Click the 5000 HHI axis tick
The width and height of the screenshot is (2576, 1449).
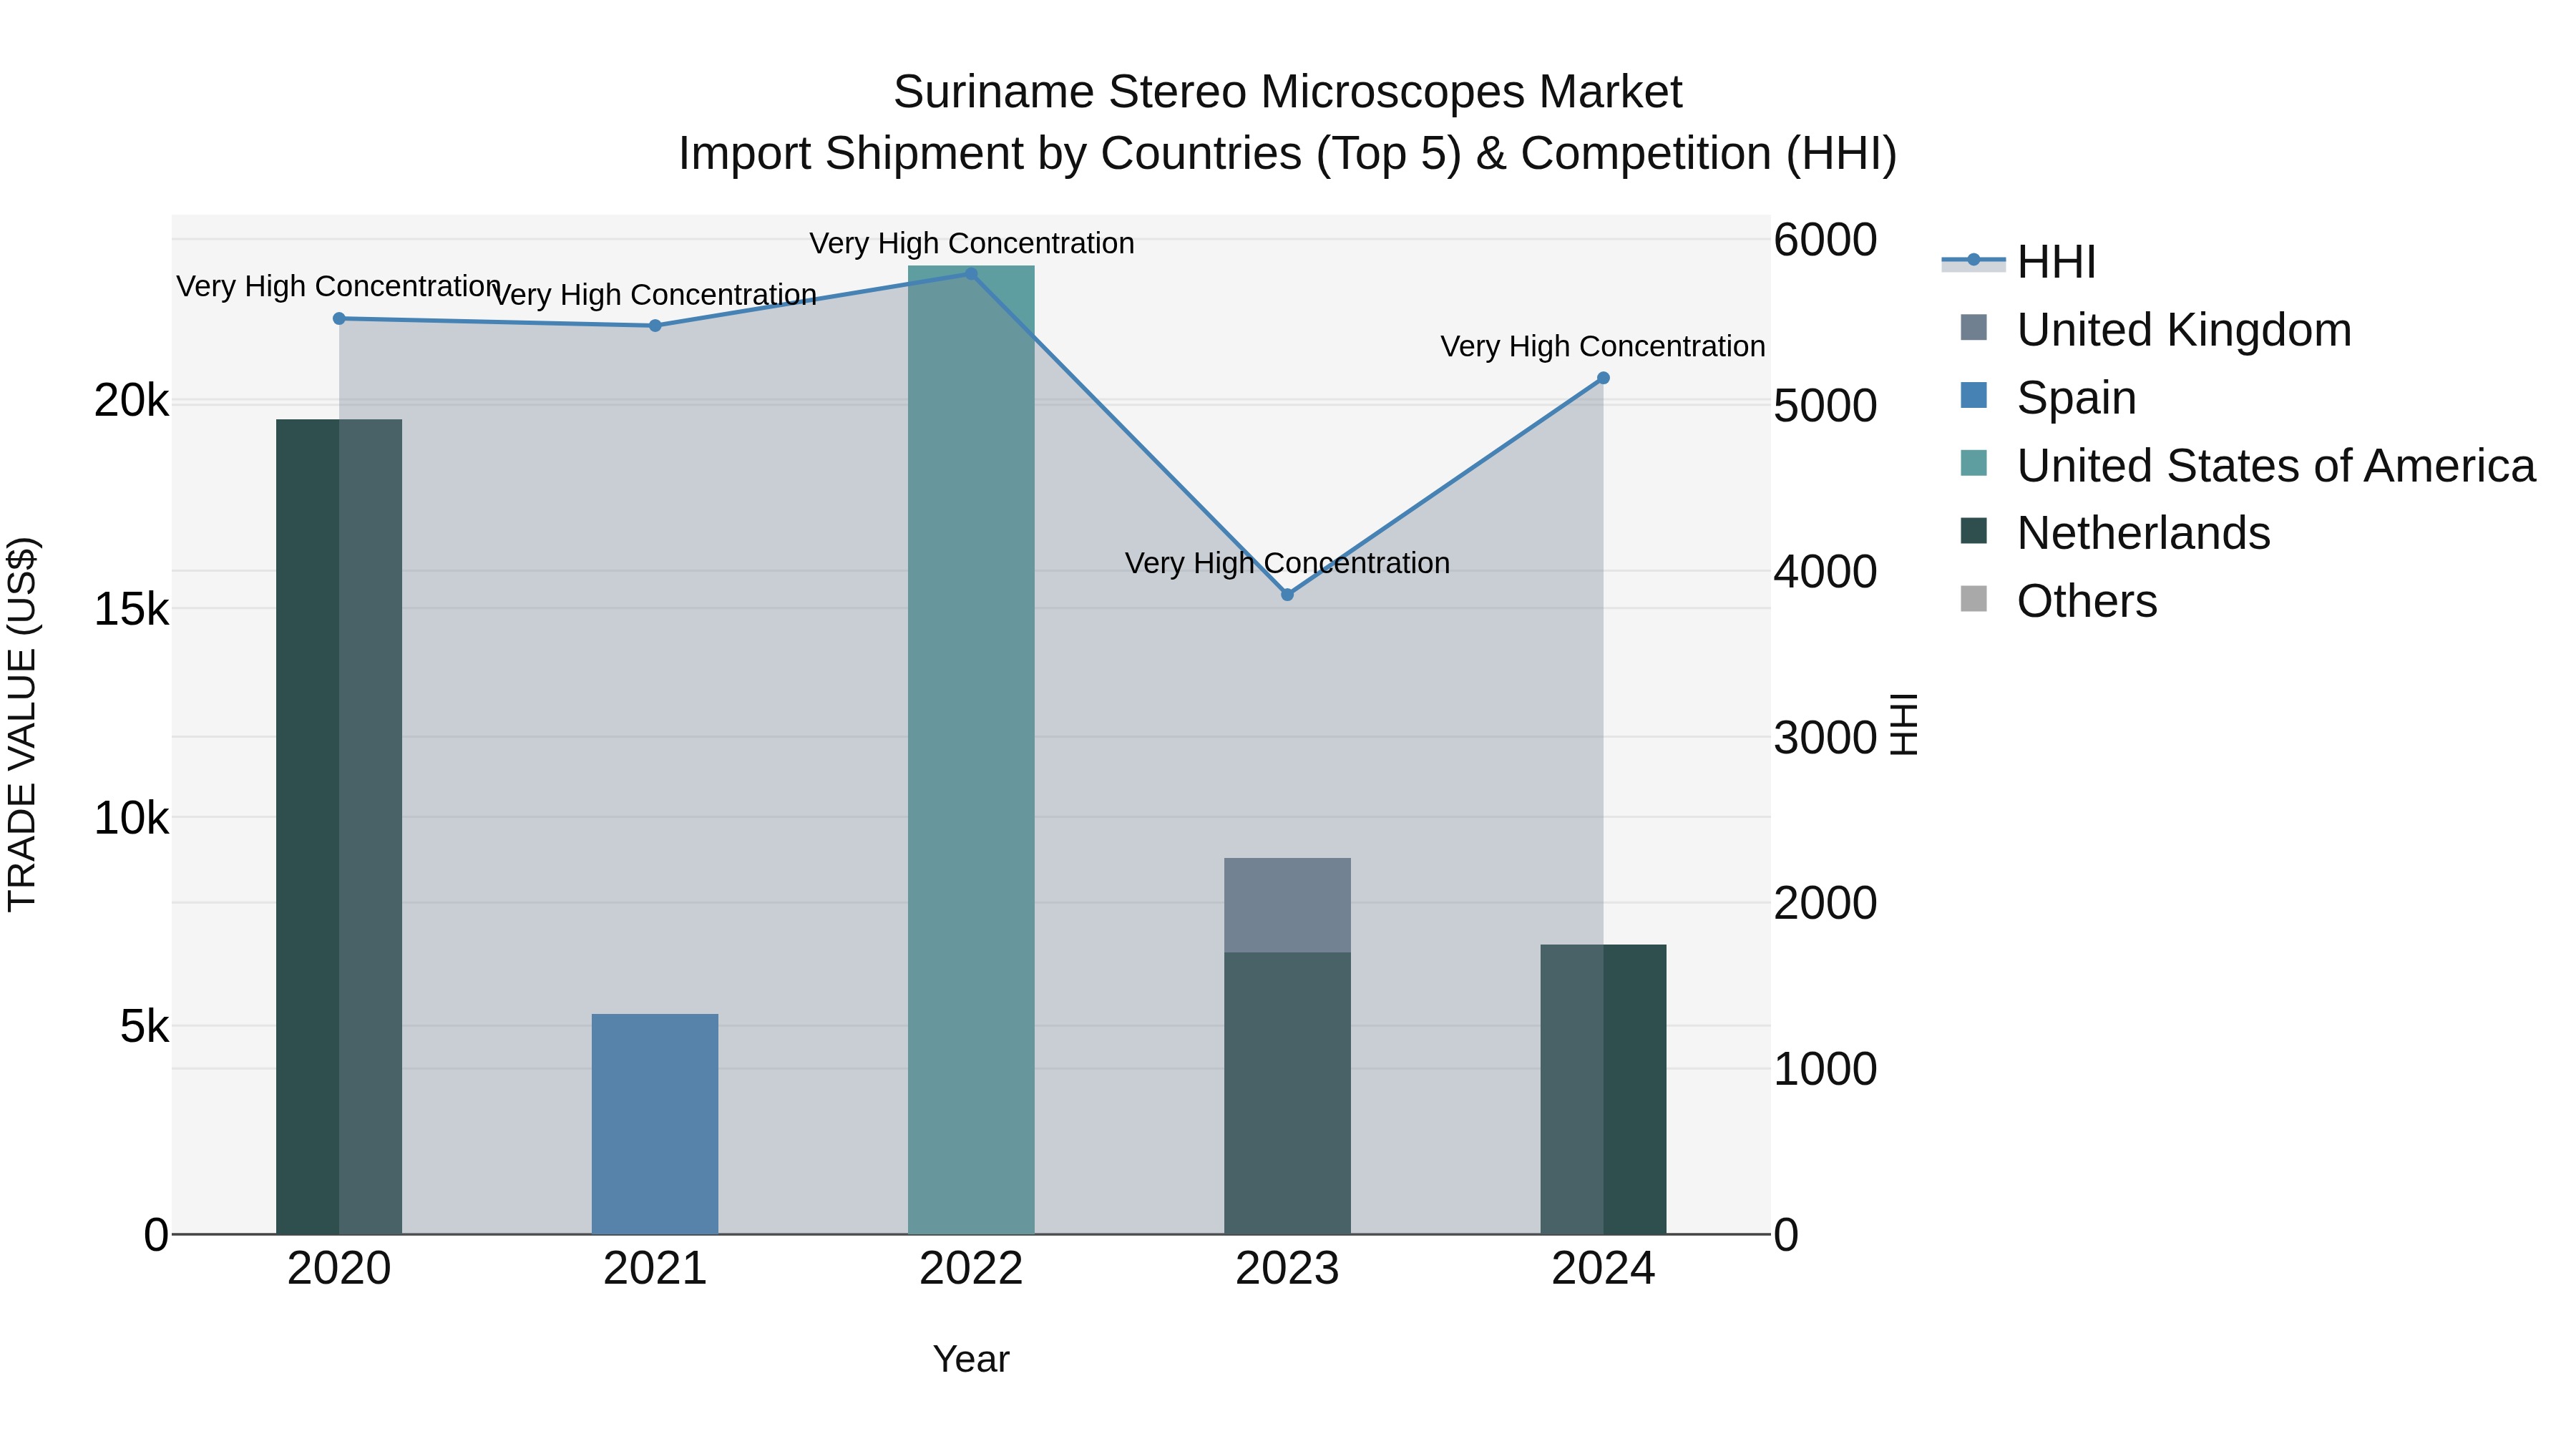[1825, 406]
